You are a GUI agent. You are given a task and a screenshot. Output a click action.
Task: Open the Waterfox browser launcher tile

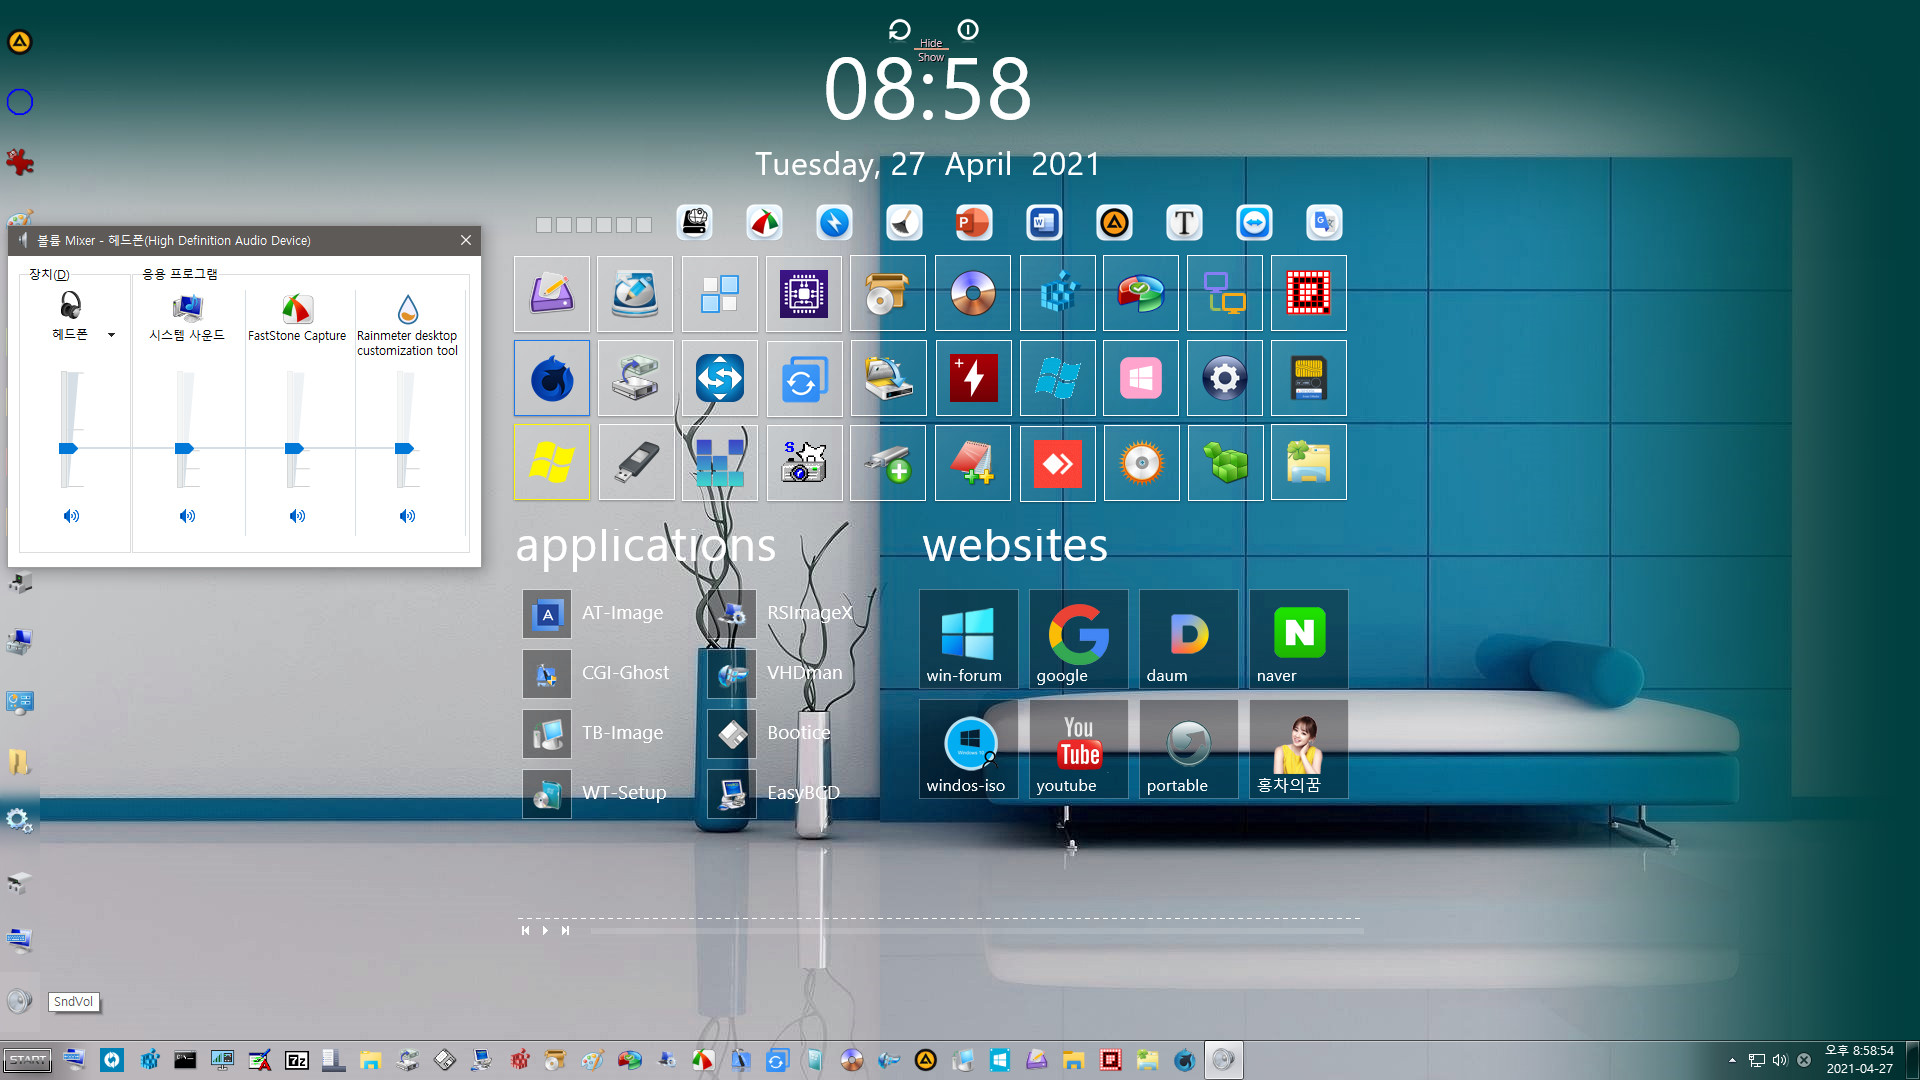(x=552, y=378)
